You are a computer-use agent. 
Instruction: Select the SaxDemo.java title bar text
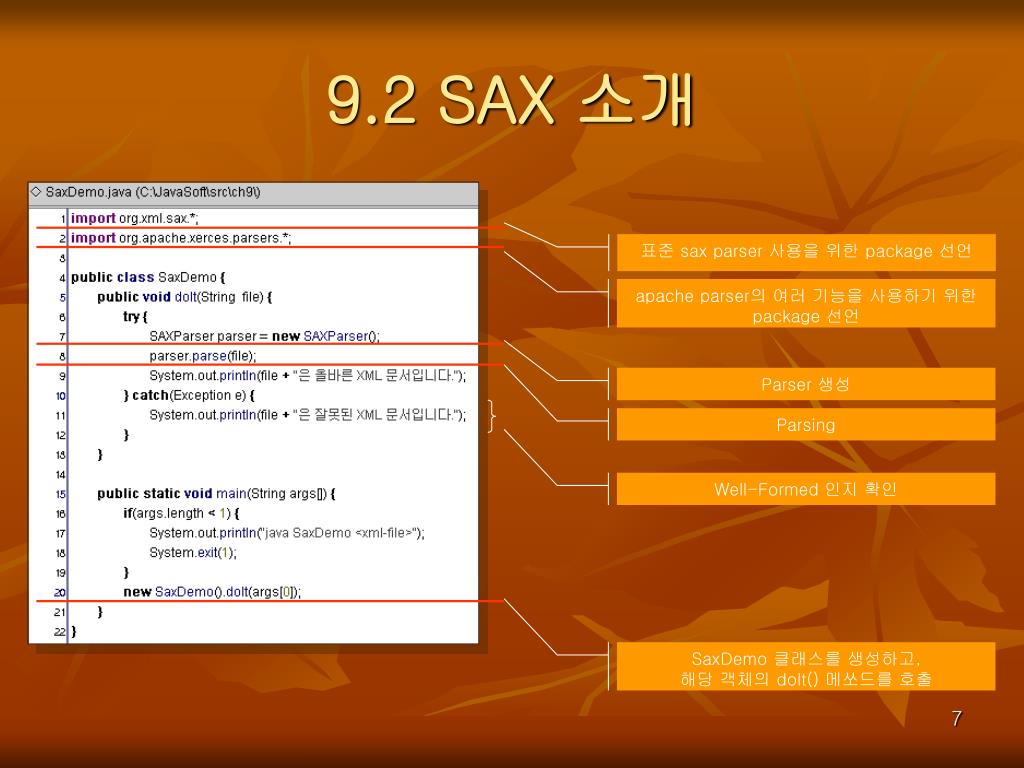(x=153, y=192)
